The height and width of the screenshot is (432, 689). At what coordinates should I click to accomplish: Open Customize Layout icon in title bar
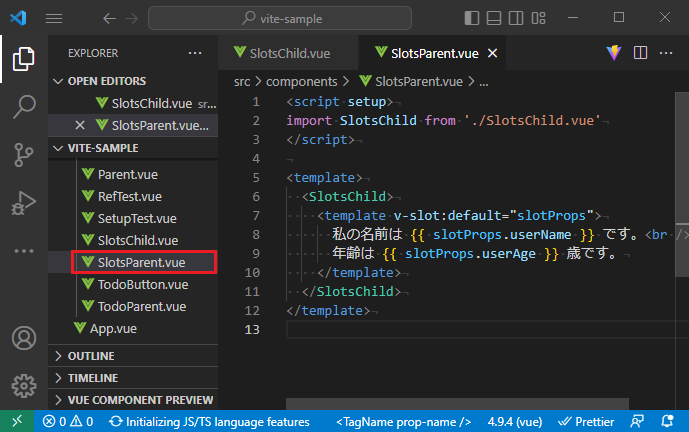pos(538,18)
